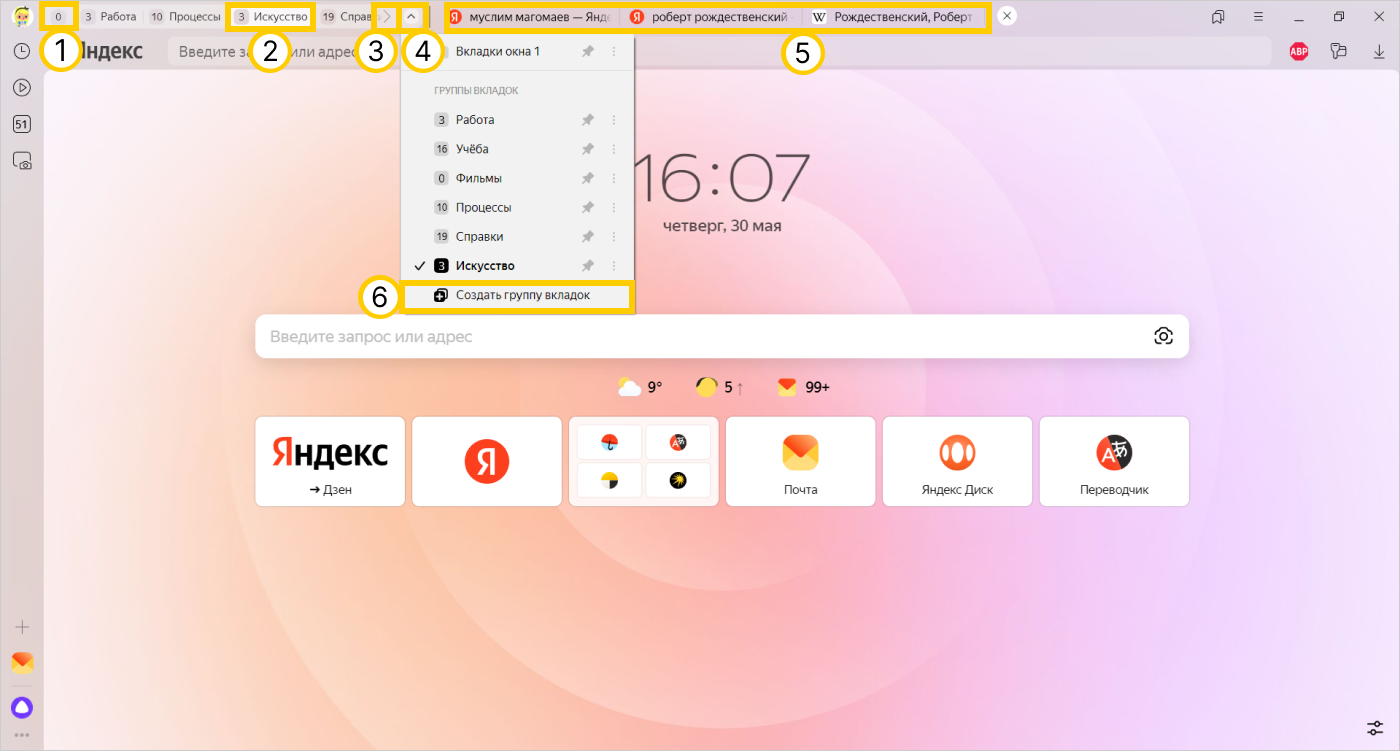The width and height of the screenshot is (1400, 751).
Task: Open the red Я logo tile
Action: [487, 461]
